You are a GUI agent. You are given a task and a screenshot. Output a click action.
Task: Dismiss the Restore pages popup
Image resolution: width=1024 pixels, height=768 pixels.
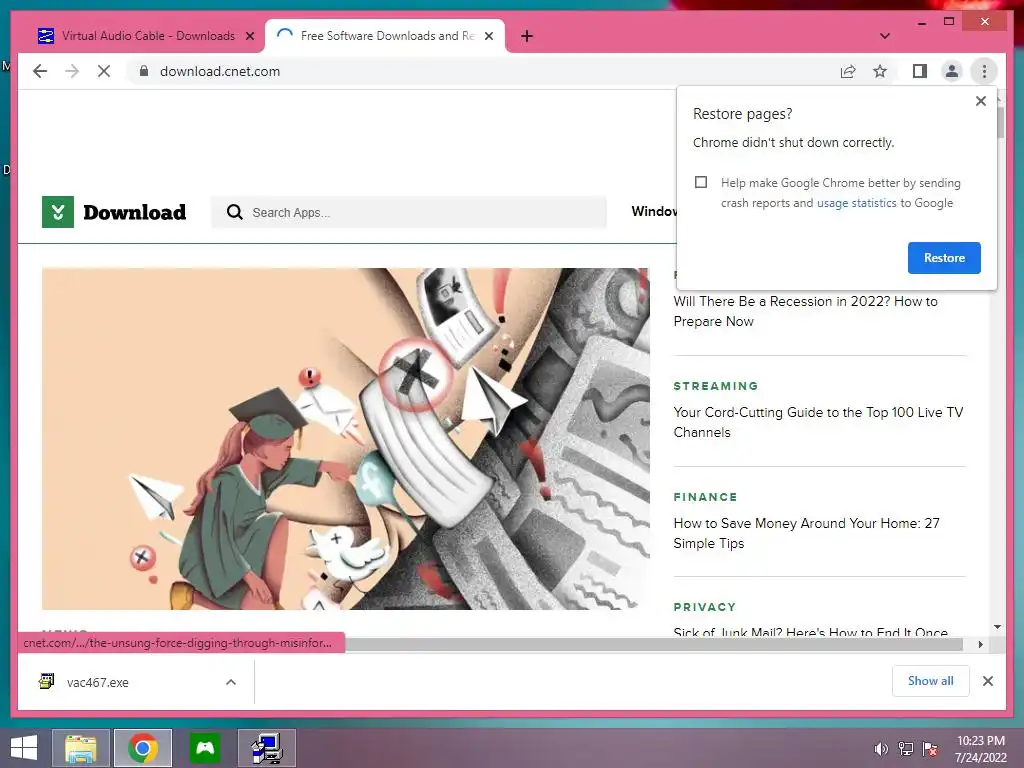tap(980, 101)
